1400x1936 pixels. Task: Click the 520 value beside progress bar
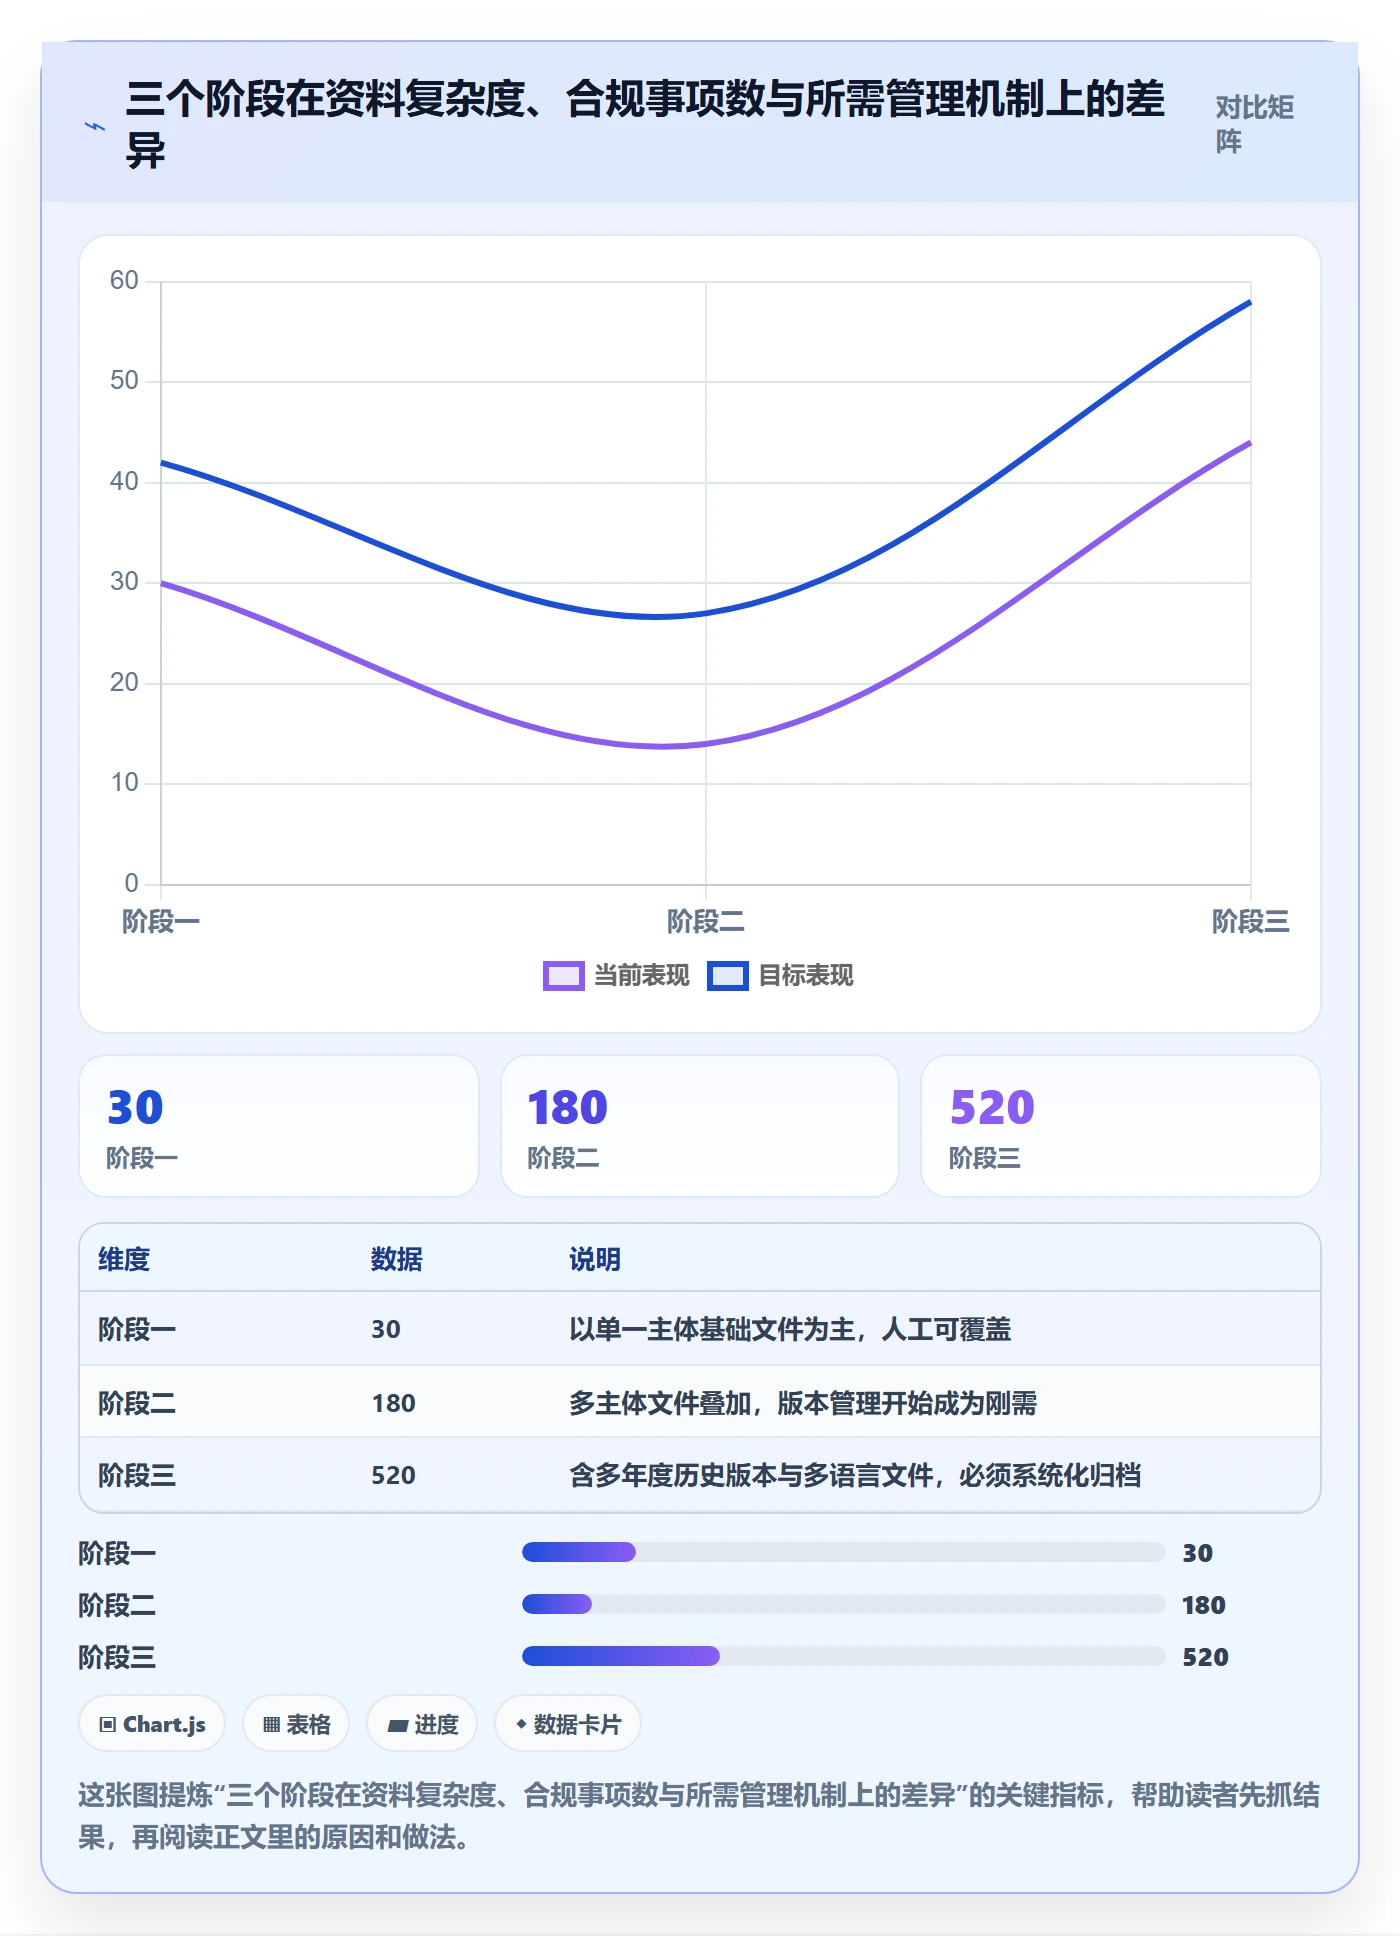(1205, 1657)
